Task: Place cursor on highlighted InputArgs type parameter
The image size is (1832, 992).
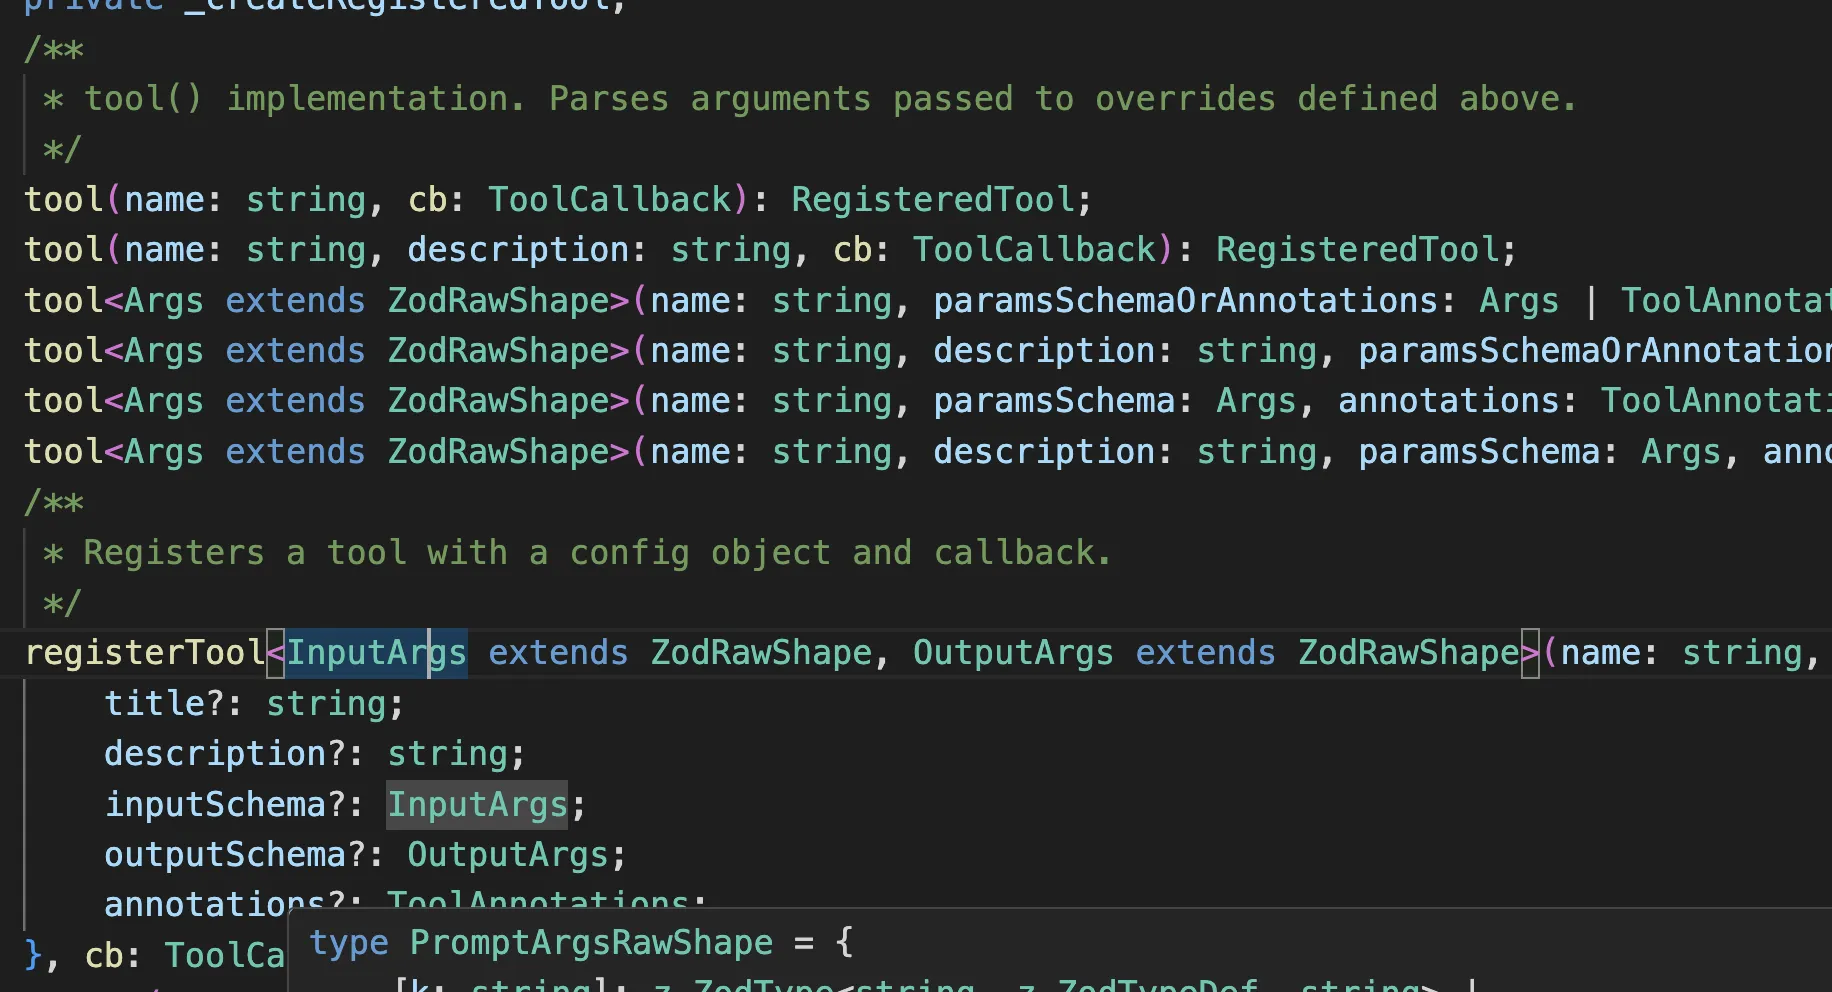Action: tap(376, 653)
